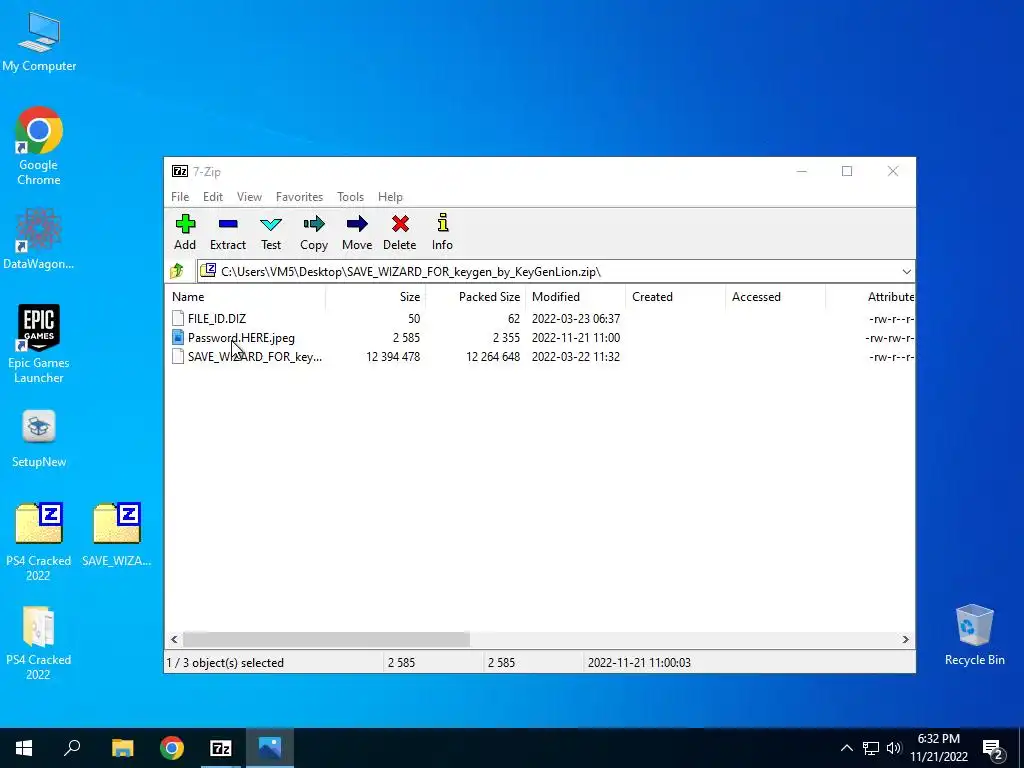Select the Password.HERE.jpeg file name

click(241, 338)
